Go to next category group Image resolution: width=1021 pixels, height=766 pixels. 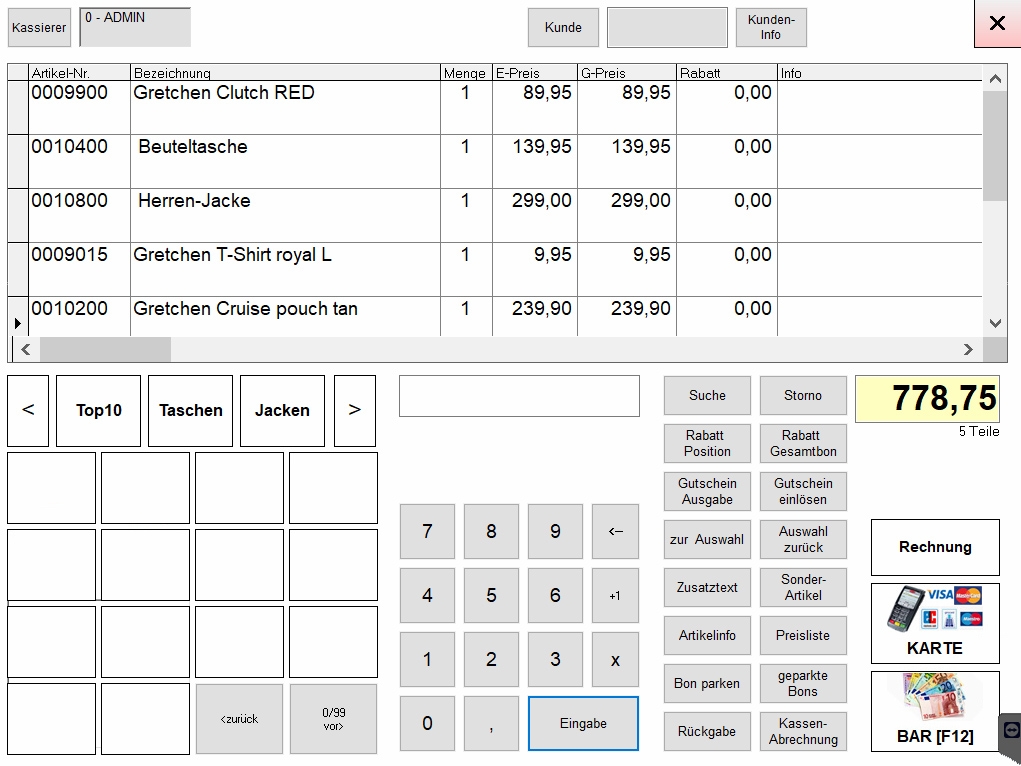(354, 410)
